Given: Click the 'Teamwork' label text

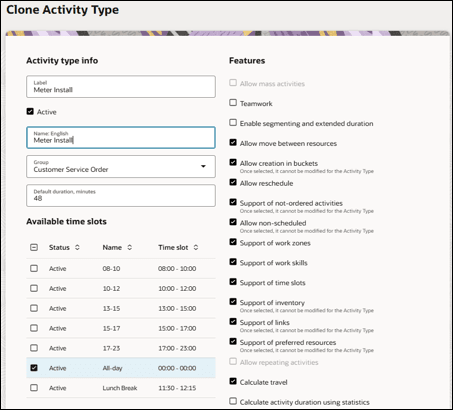Looking at the screenshot, I should point(256,104).
